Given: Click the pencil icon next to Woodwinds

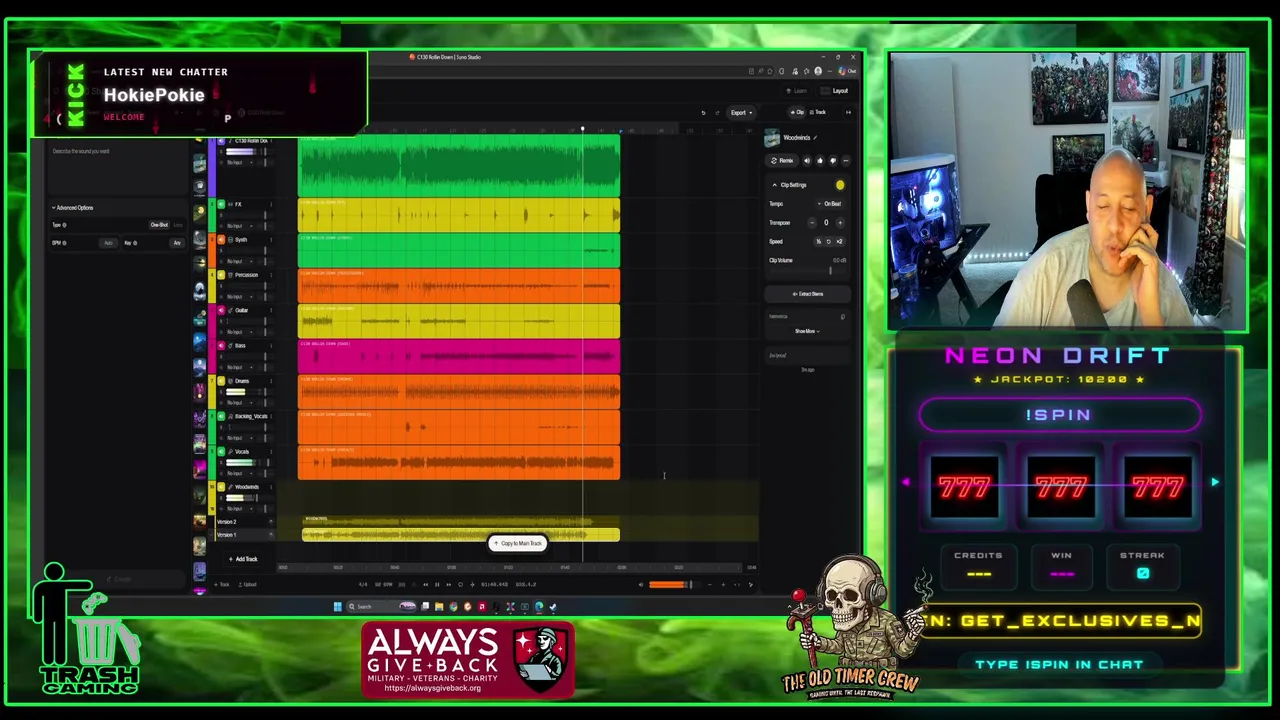Looking at the screenshot, I should (815, 137).
